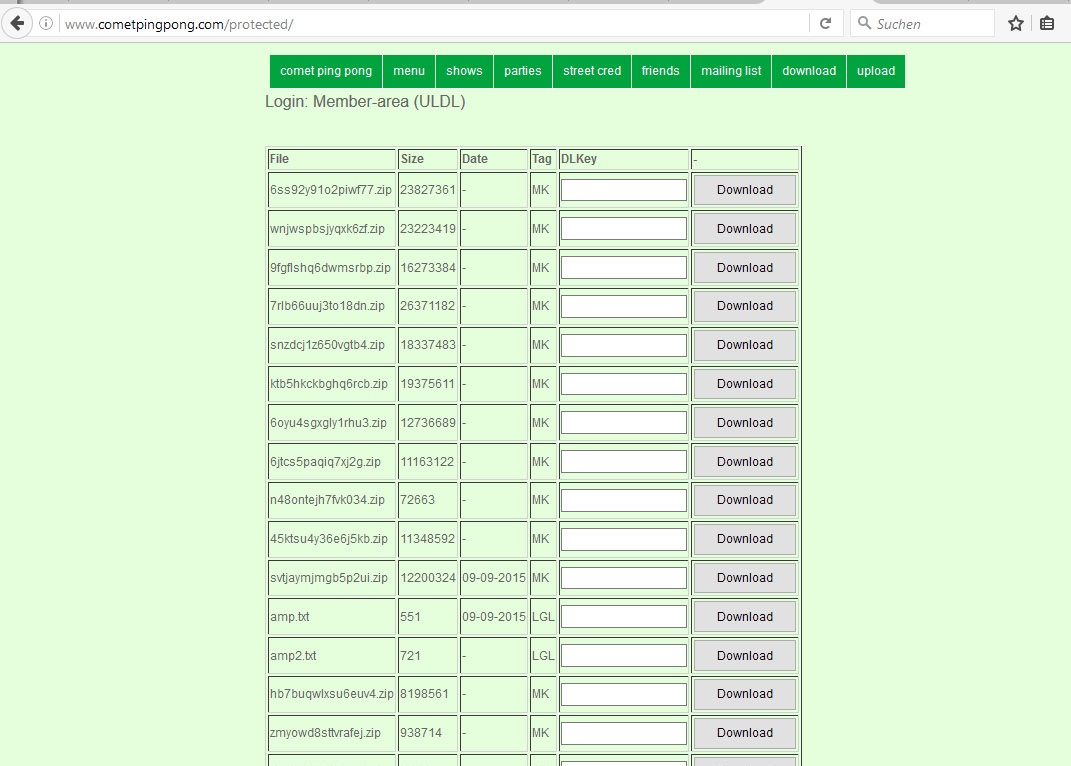1071x766 pixels.
Task: Click DLKey field for n48ontejh7fvk034.zip
Action: (x=624, y=500)
